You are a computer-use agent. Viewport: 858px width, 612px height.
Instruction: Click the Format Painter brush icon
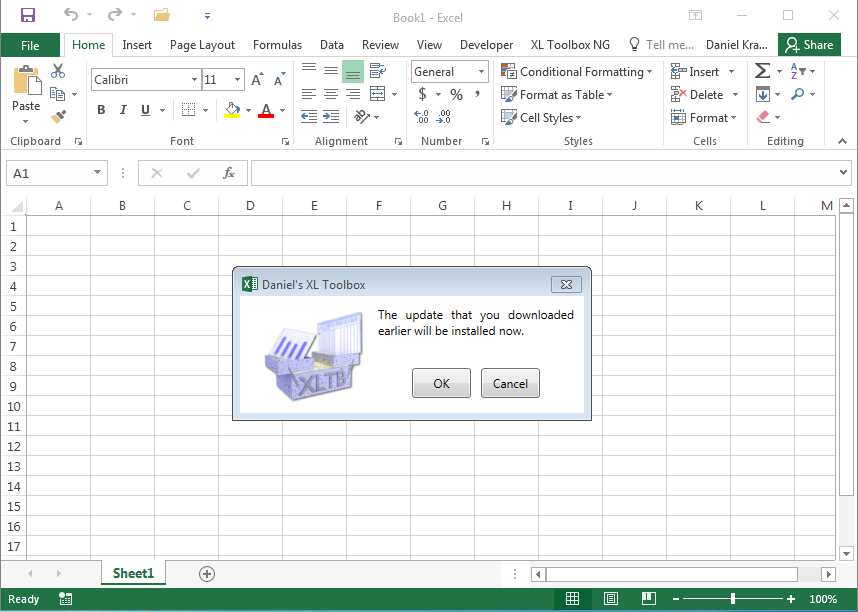(58, 117)
